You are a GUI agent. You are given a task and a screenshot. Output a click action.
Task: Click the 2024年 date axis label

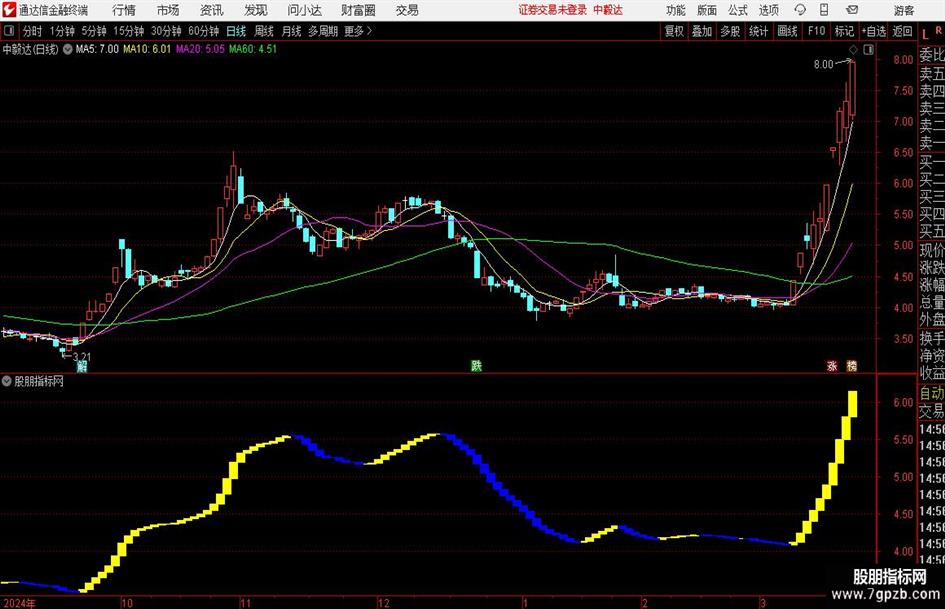click(19, 603)
